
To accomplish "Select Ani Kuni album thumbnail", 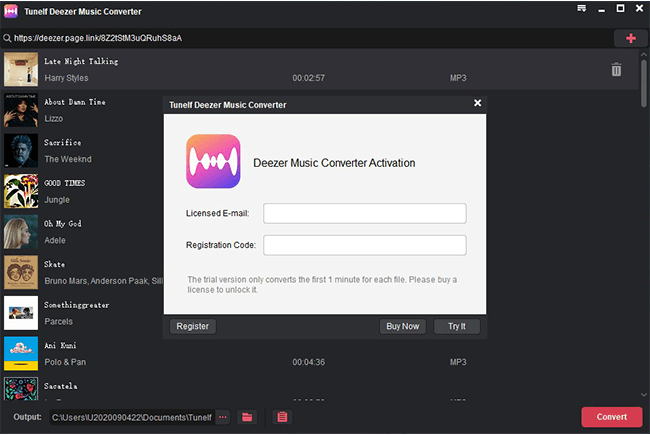I will pyautogui.click(x=21, y=354).
